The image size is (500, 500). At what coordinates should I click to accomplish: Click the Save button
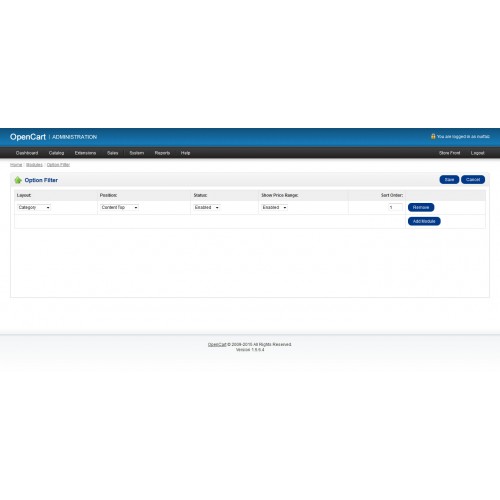pyautogui.click(x=449, y=180)
